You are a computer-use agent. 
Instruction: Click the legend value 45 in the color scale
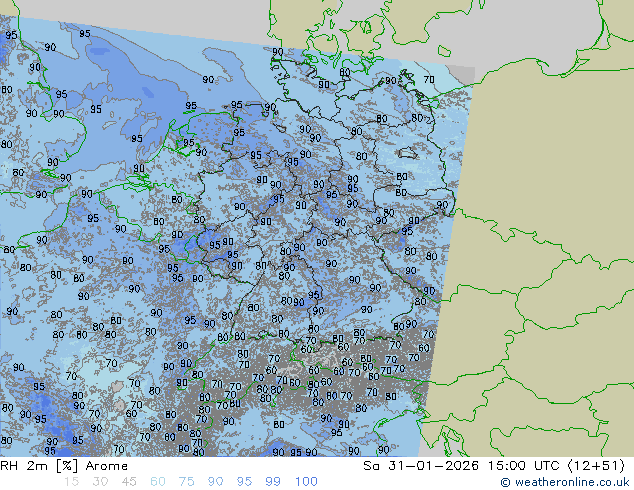pos(129,482)
